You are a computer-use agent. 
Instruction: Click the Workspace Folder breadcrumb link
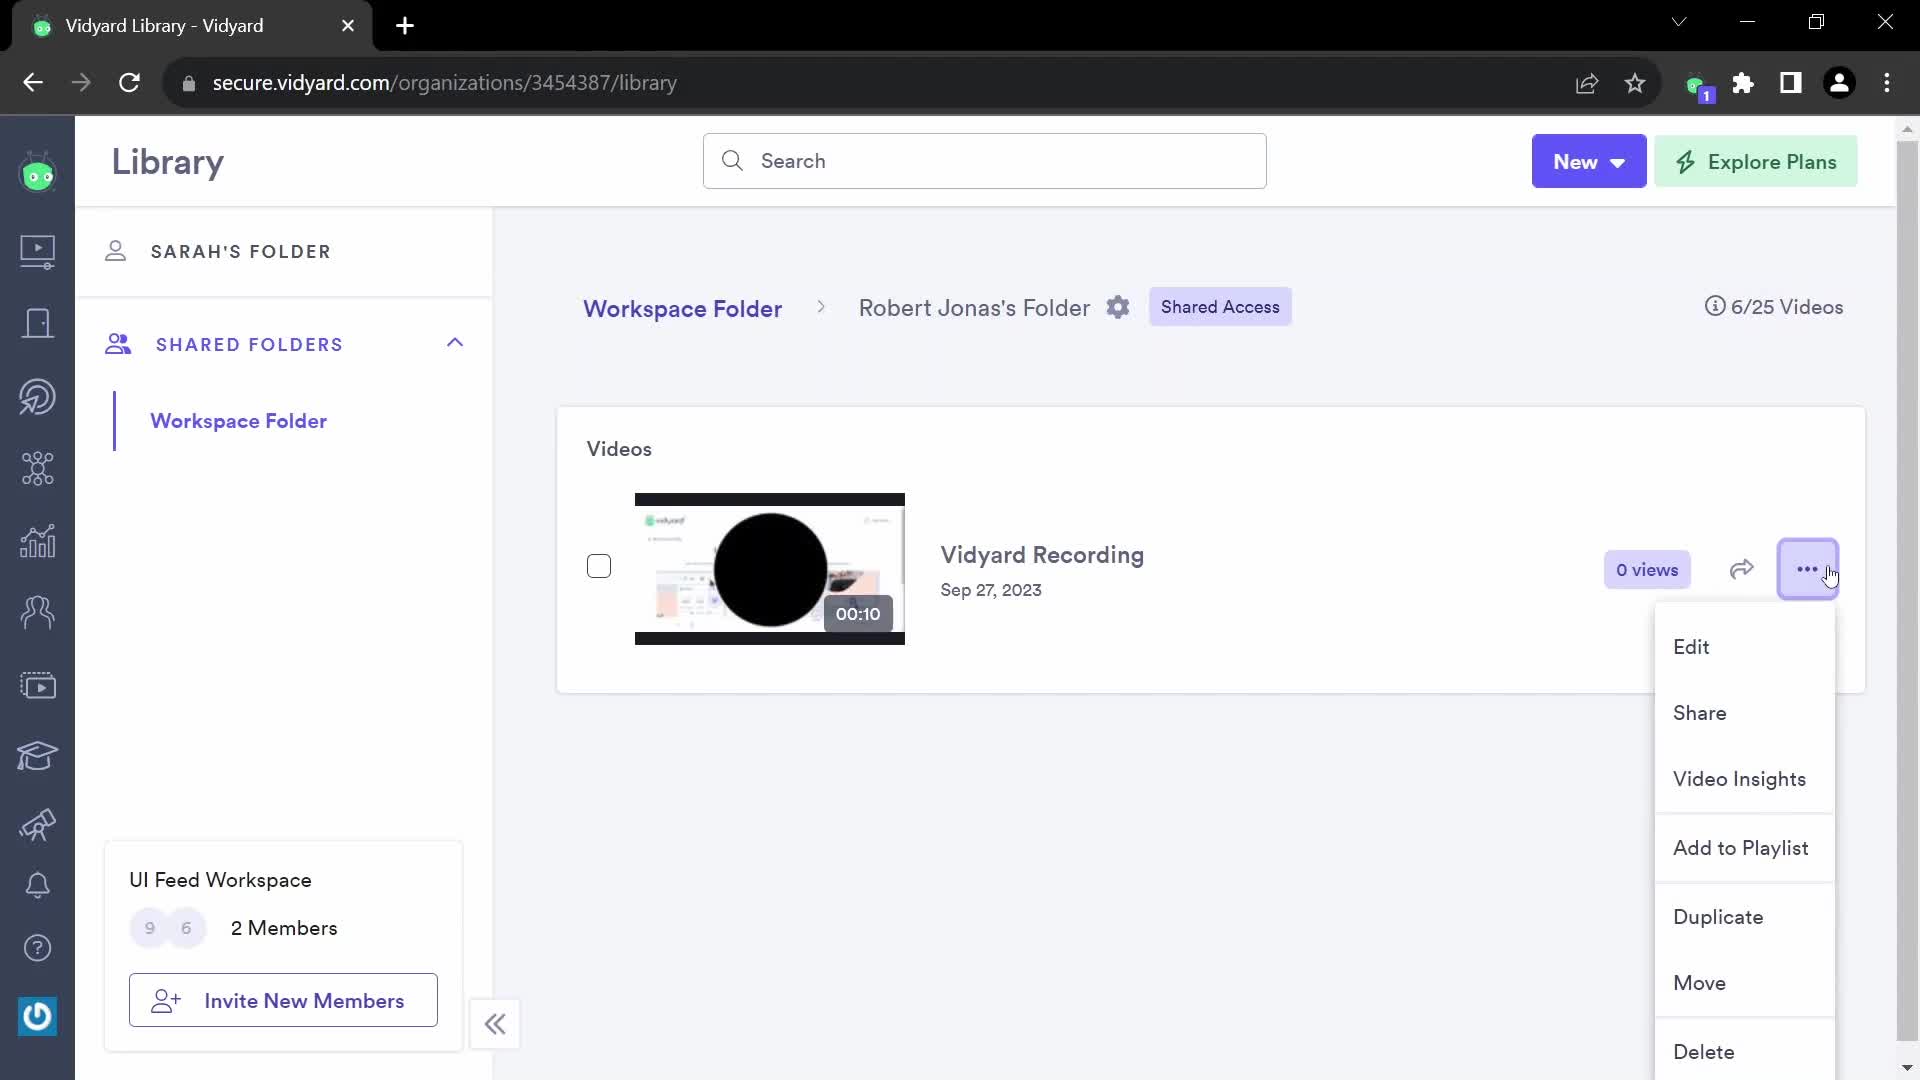pyautogui.click(x=683, y=309)
